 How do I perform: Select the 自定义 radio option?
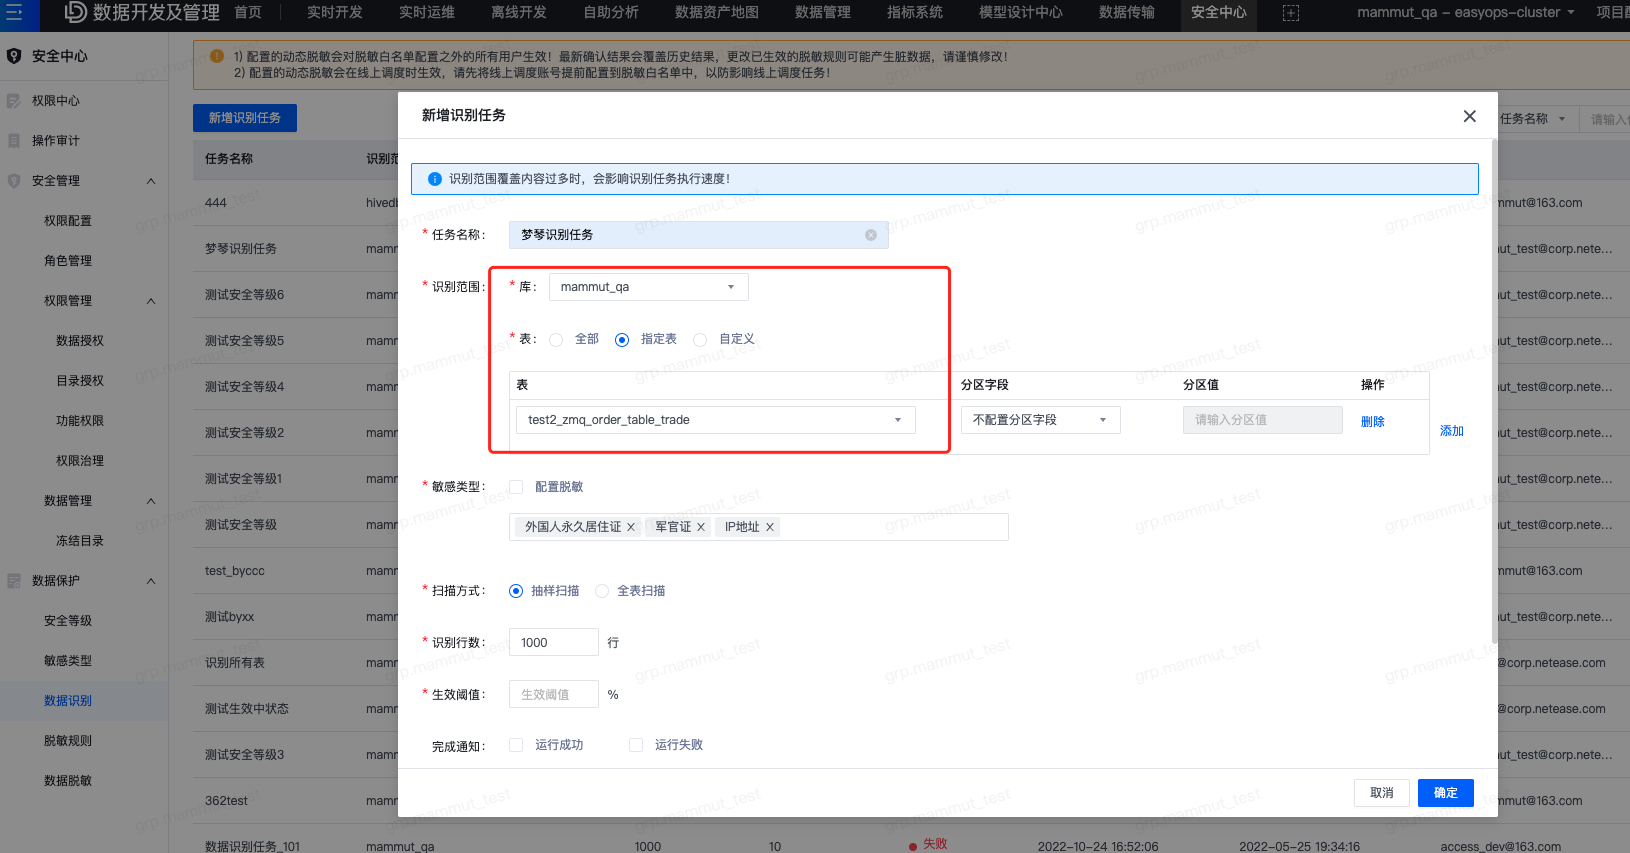coord(700,340)
